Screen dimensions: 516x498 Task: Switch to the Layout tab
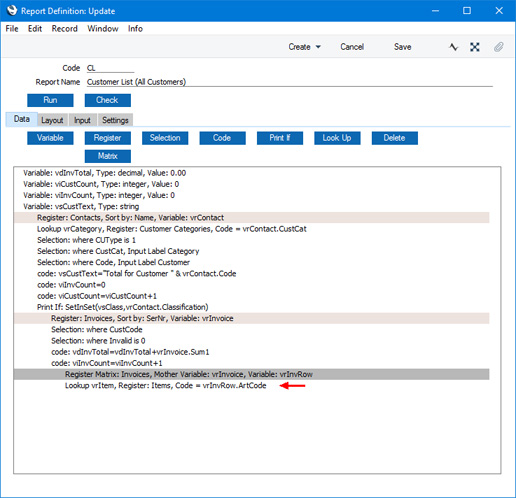[x=52, y=120]
